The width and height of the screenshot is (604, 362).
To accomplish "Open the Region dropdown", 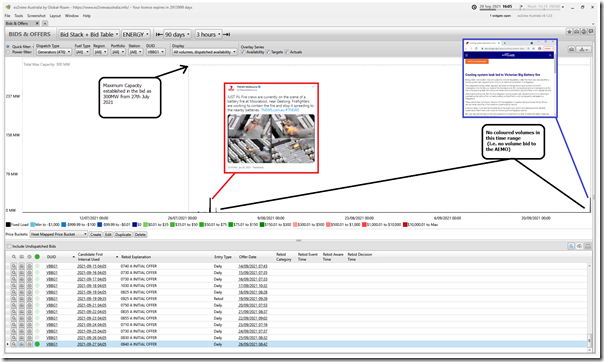I will pyautogui.click(x=100, y=52).
